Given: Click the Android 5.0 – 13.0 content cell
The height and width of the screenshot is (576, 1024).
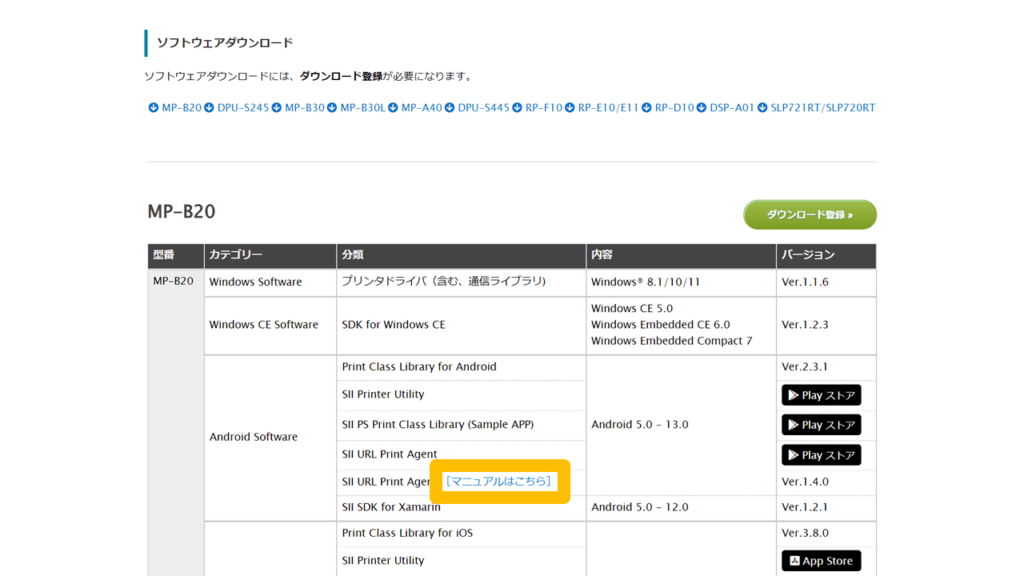Looking at the screenshot, I should pos(681,425).
